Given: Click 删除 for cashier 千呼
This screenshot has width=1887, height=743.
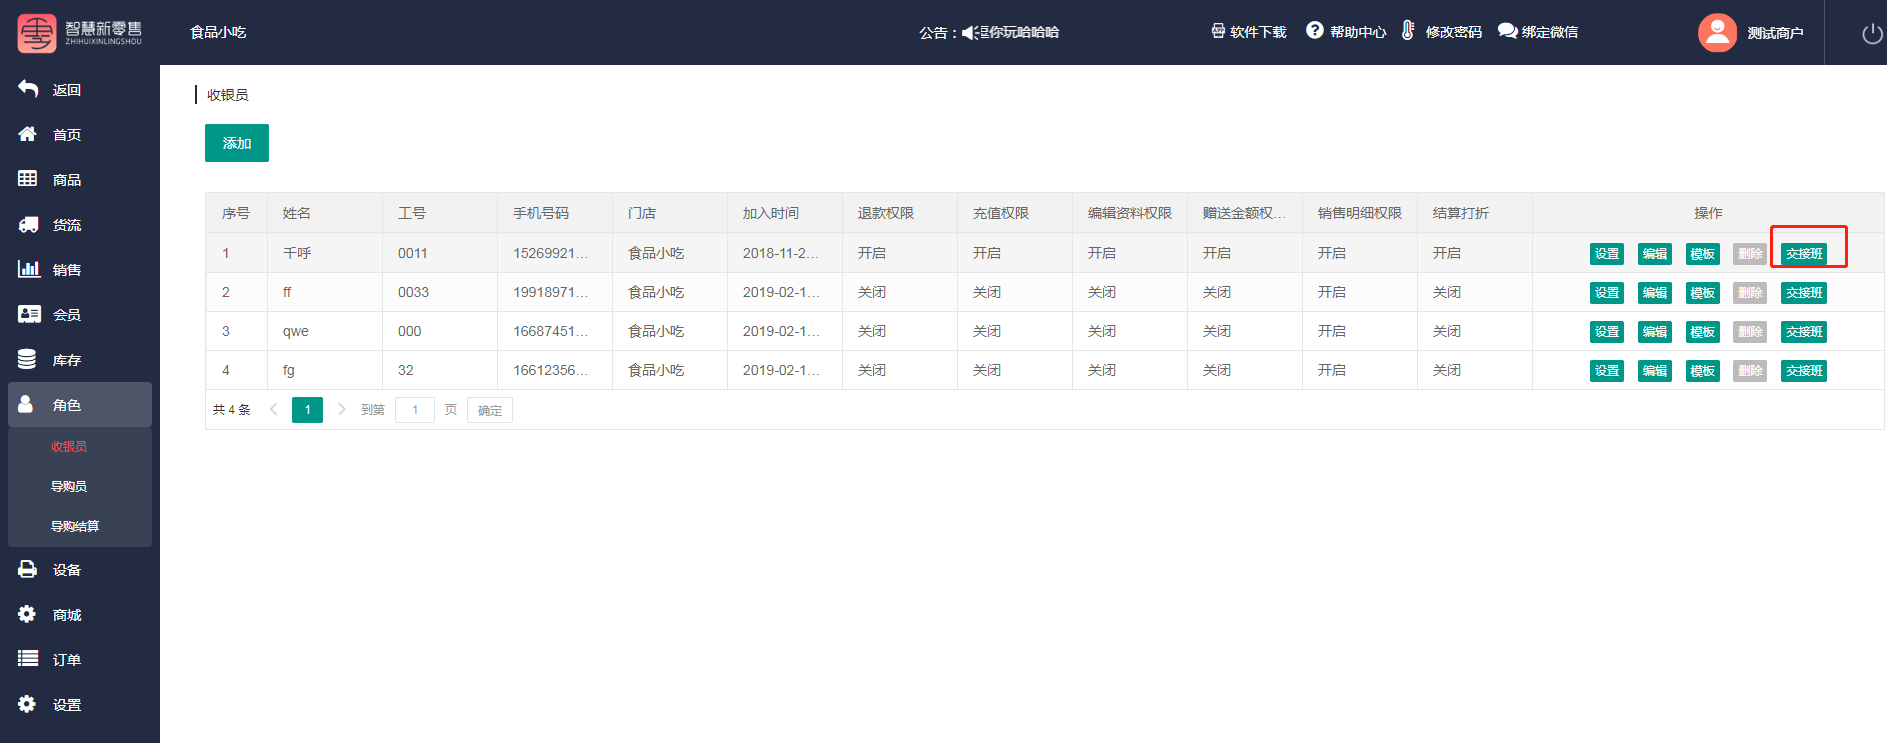Looking at the screenshot, I should 1750,254.
